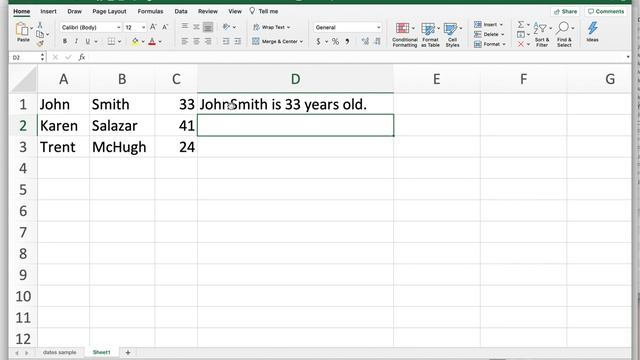Increase font size with larger A
This screenshot has height=360, width=640.
(153, 27)
